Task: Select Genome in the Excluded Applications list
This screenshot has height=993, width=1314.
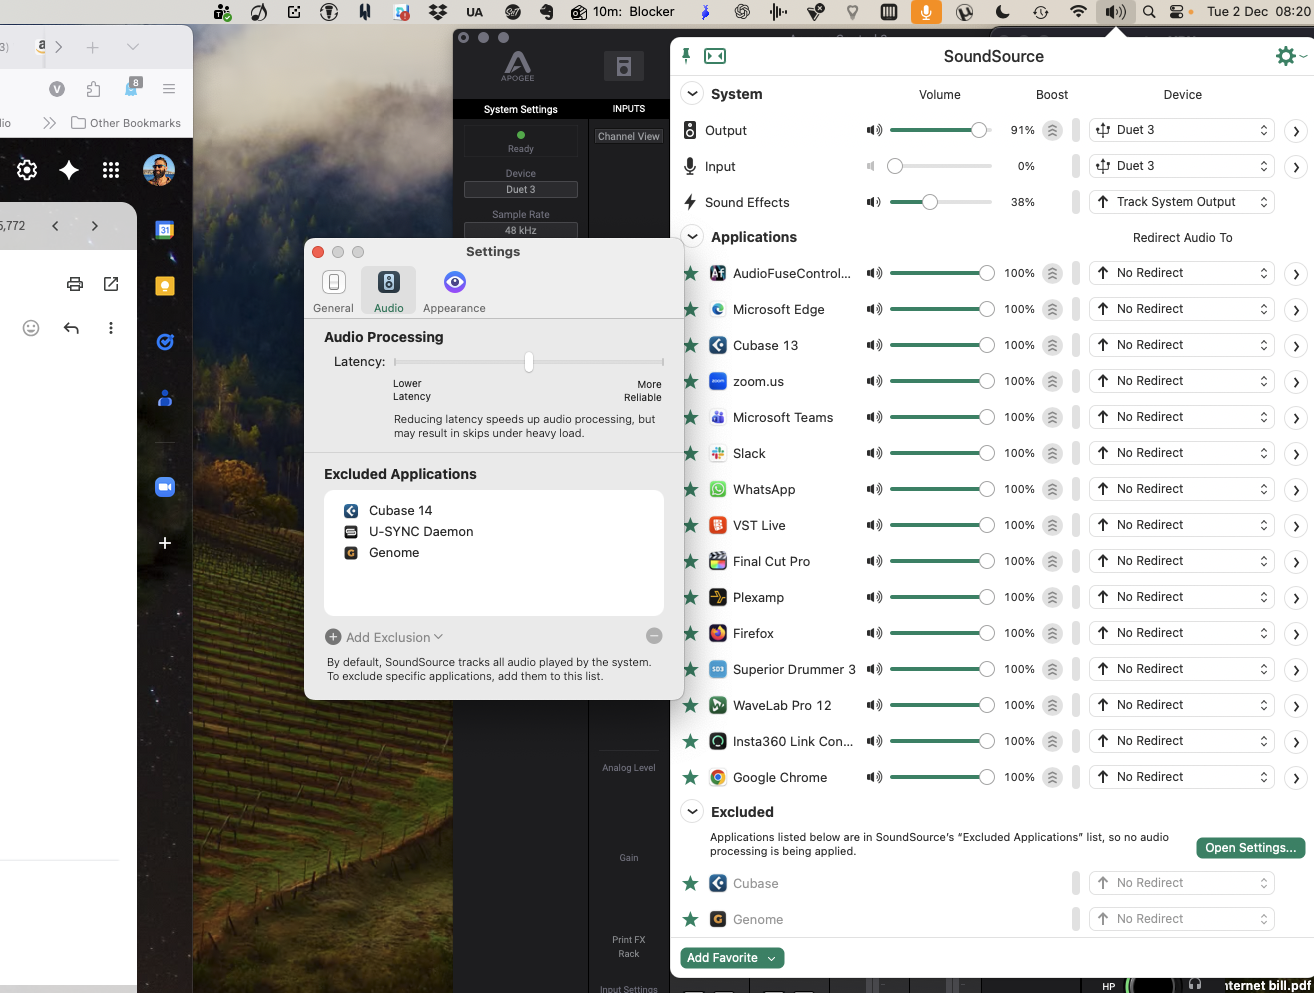Action: (394, 553)
